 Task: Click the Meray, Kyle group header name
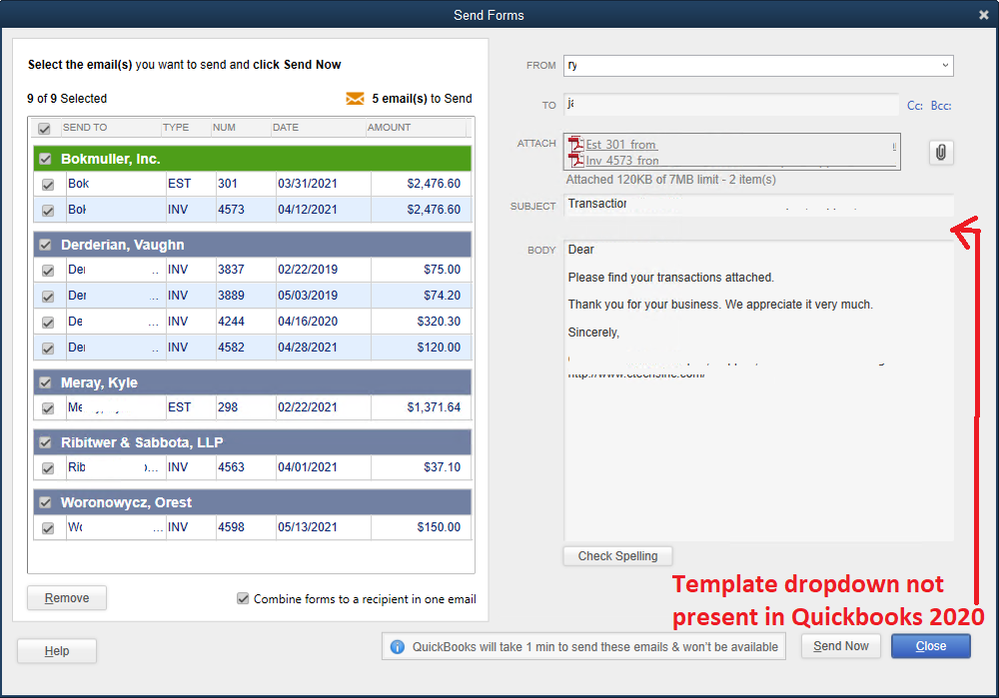tap(99, 383)
